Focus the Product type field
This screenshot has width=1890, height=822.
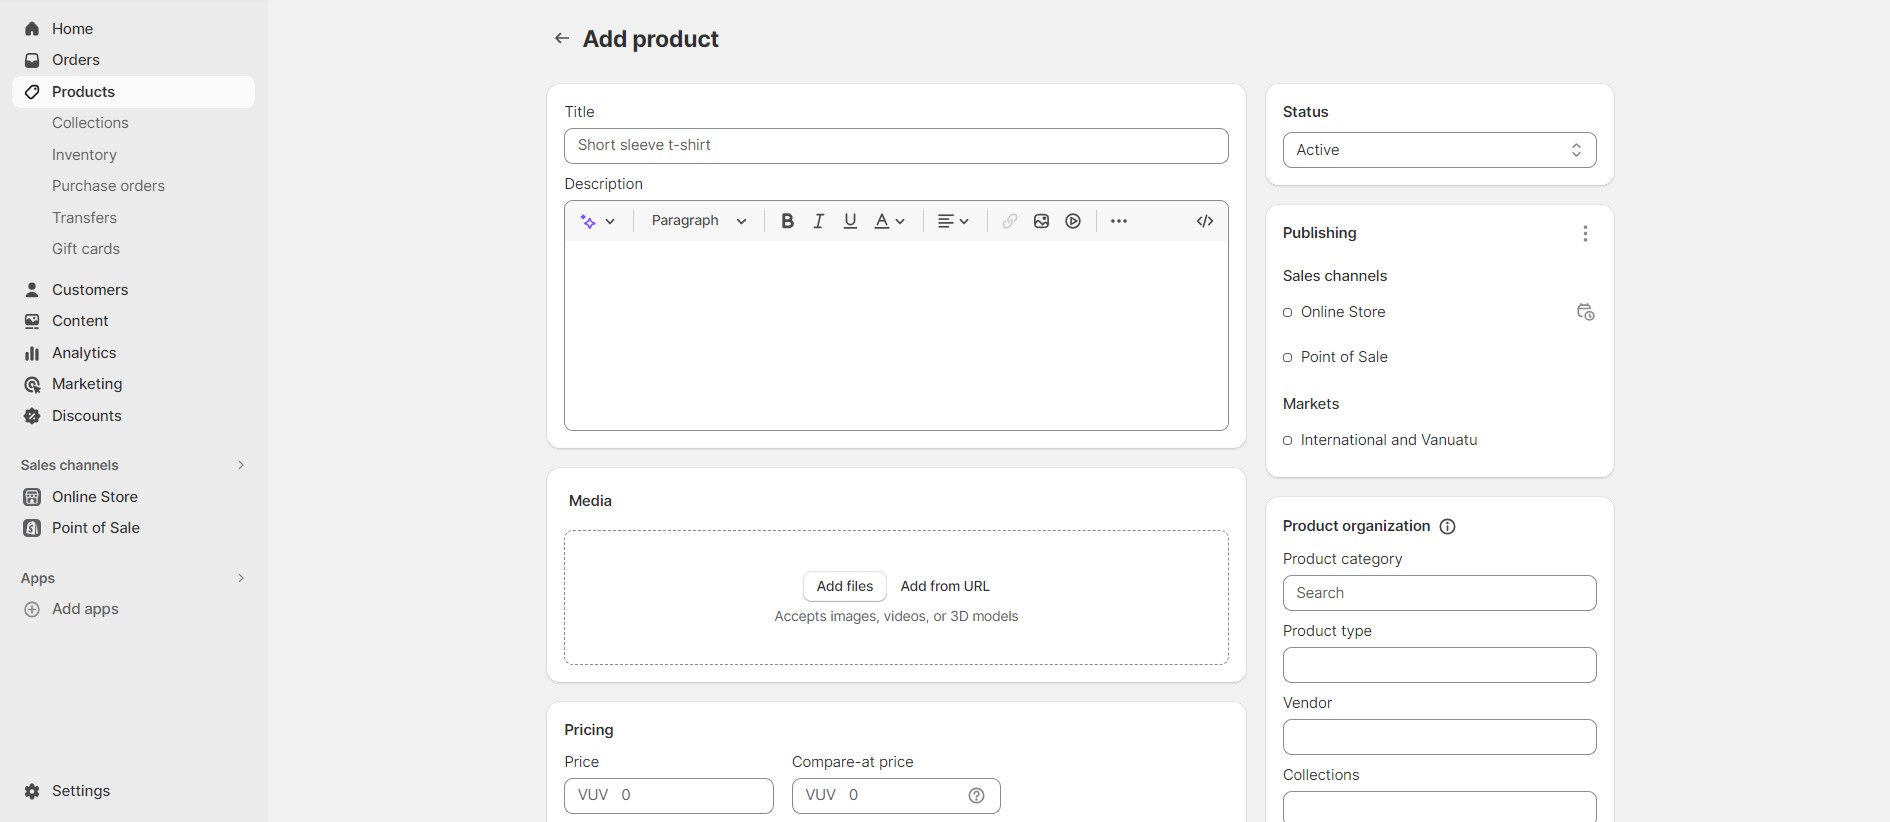tap(1439, 665)
